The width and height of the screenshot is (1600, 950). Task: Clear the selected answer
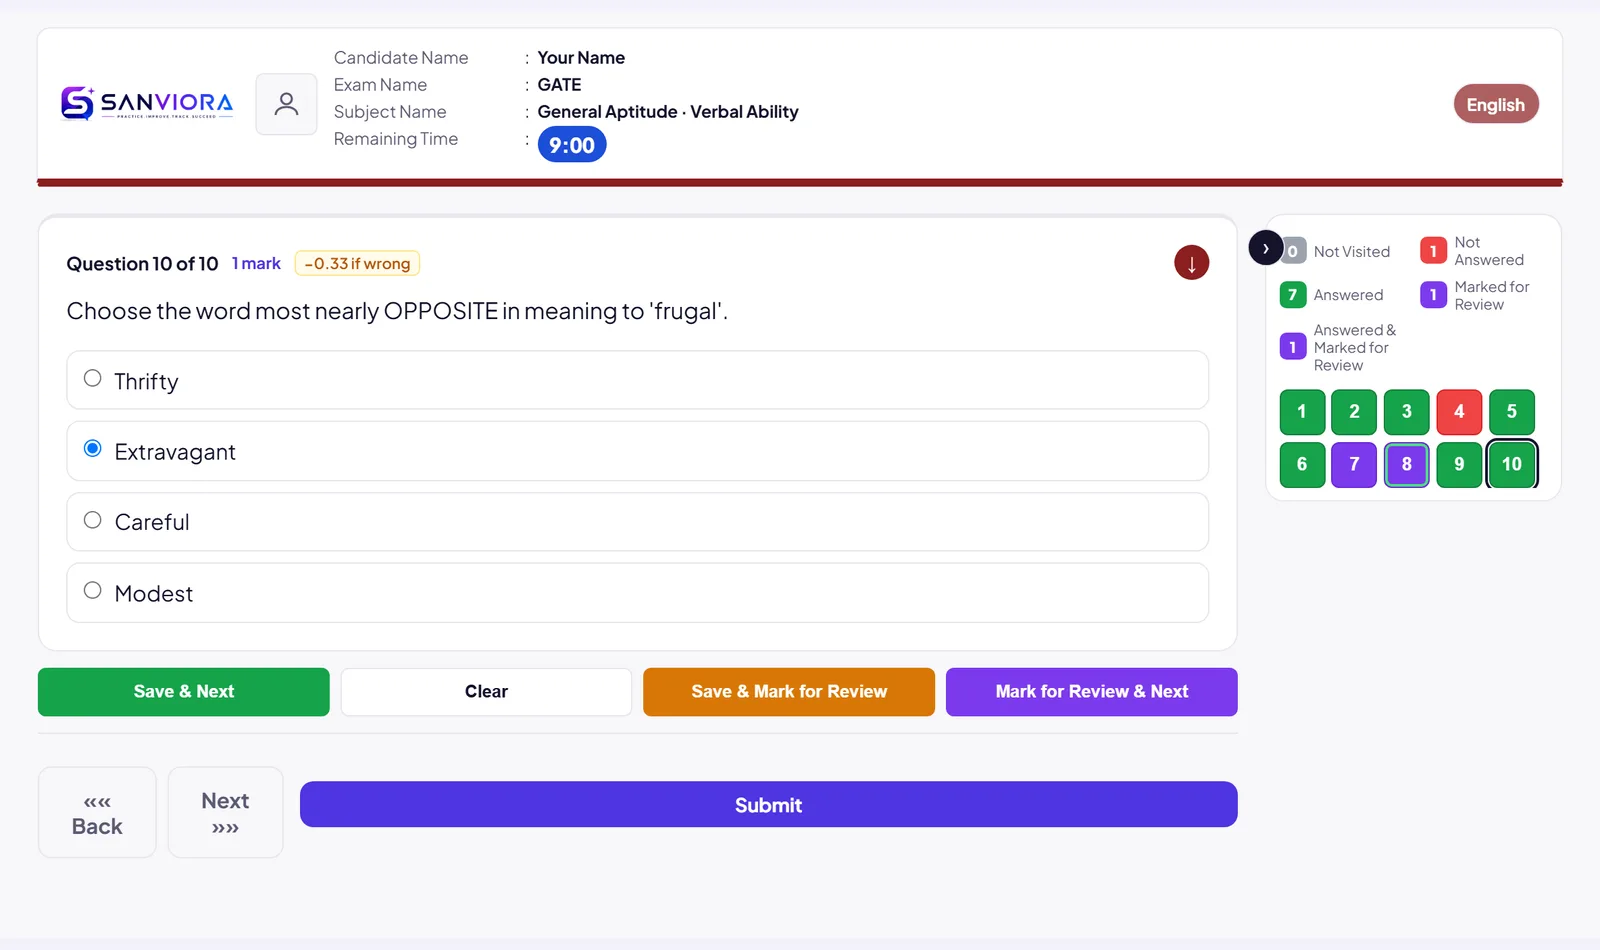click(486, 692)
